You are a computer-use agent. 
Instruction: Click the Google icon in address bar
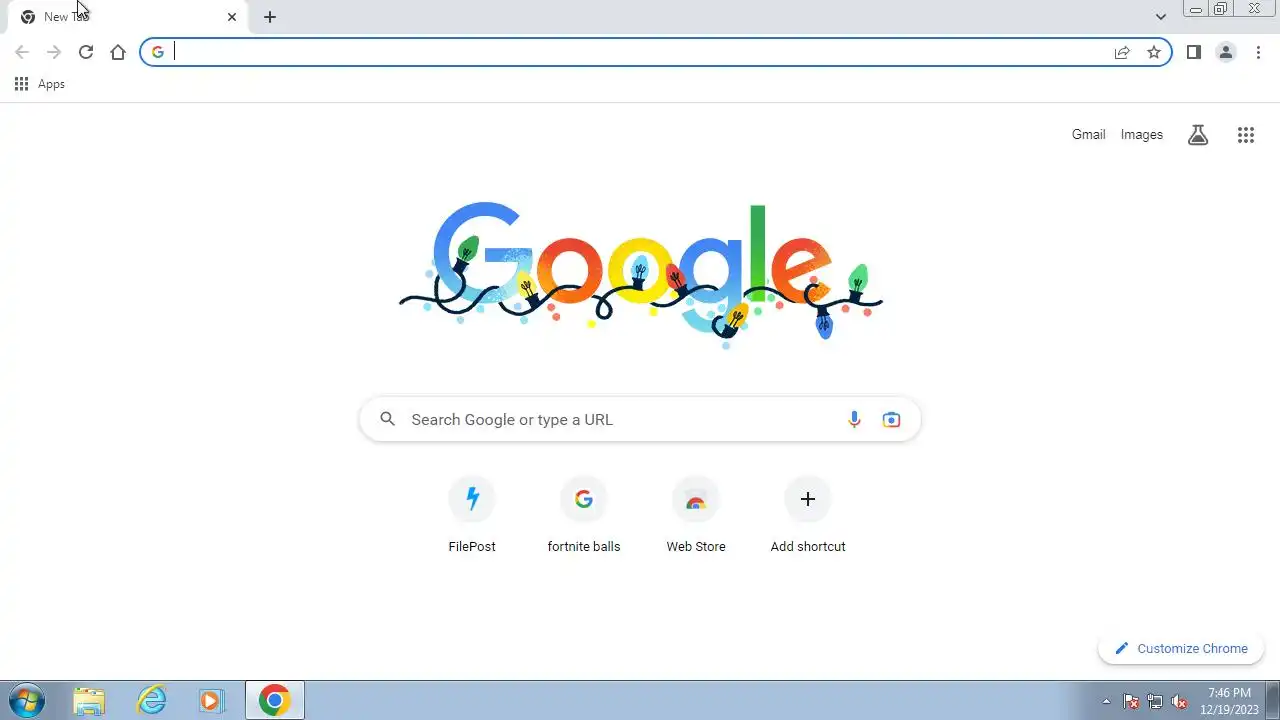[x=158, y=52]
